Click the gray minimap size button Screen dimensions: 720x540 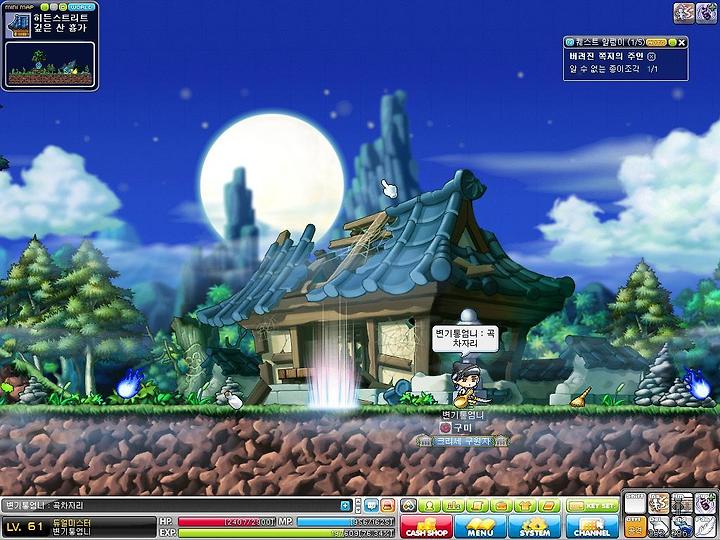(54, 7)
